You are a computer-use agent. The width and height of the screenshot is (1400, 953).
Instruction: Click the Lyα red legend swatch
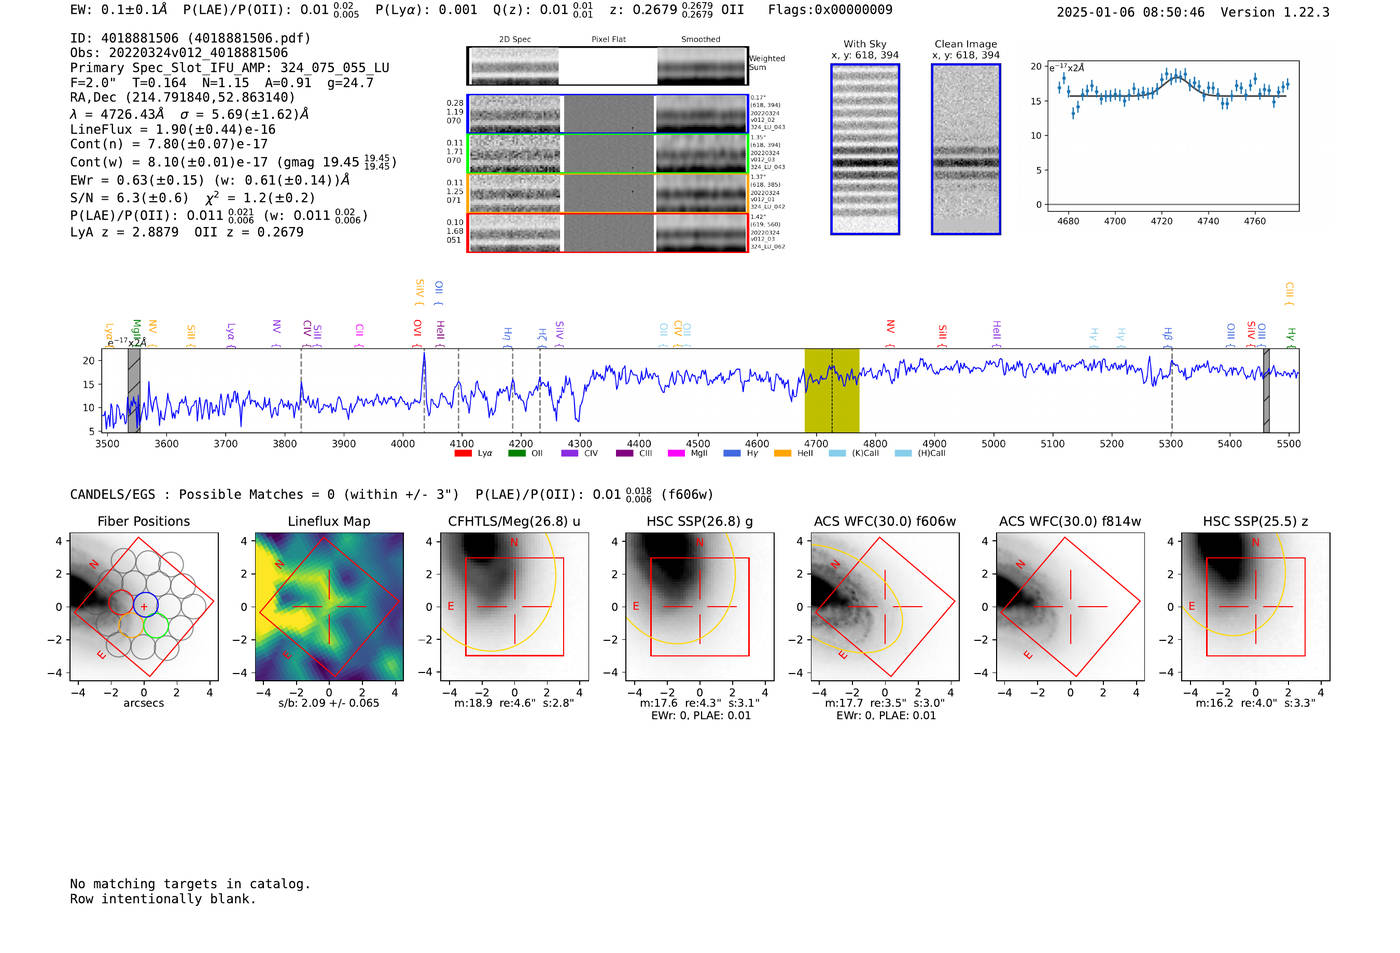(x=463, y=454)
